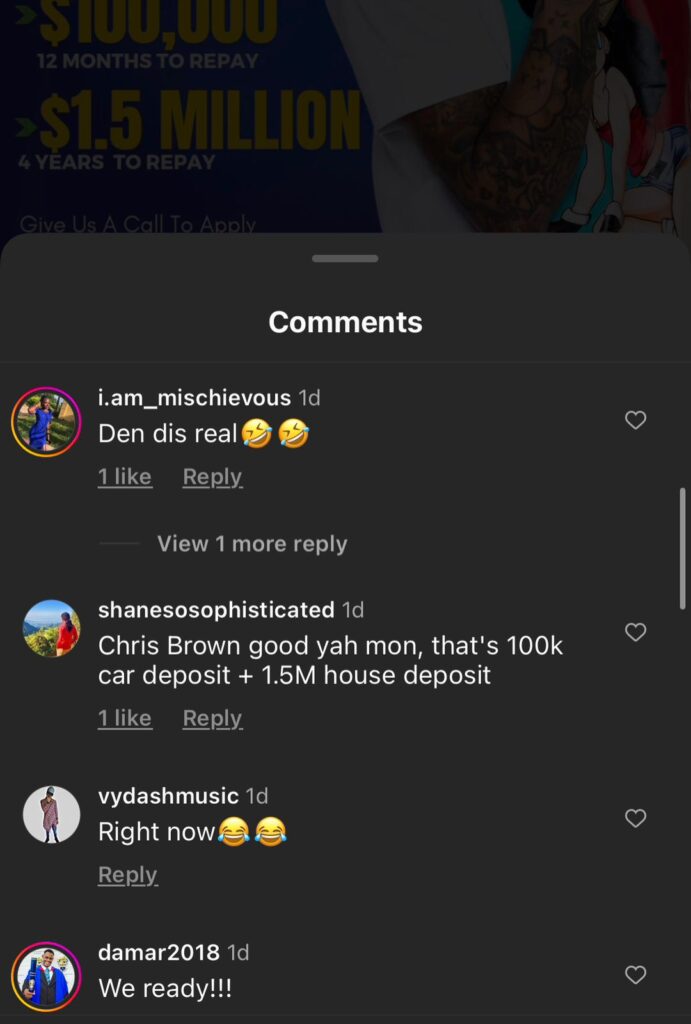
Task: Reply to 'Den dis real' comment
Action: tap(212, 477)
